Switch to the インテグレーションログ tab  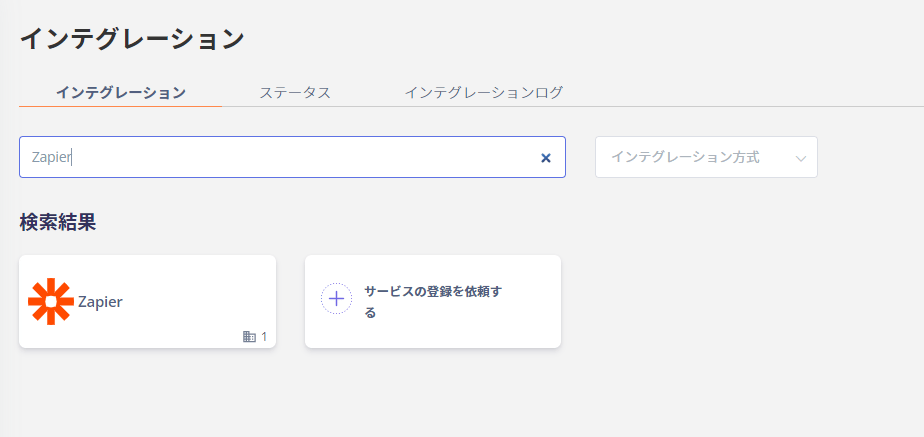(484, 93)
